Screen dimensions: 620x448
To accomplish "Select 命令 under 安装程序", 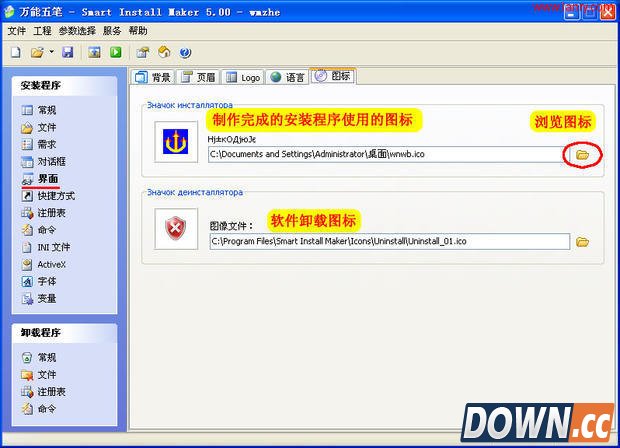I will 39,230.
